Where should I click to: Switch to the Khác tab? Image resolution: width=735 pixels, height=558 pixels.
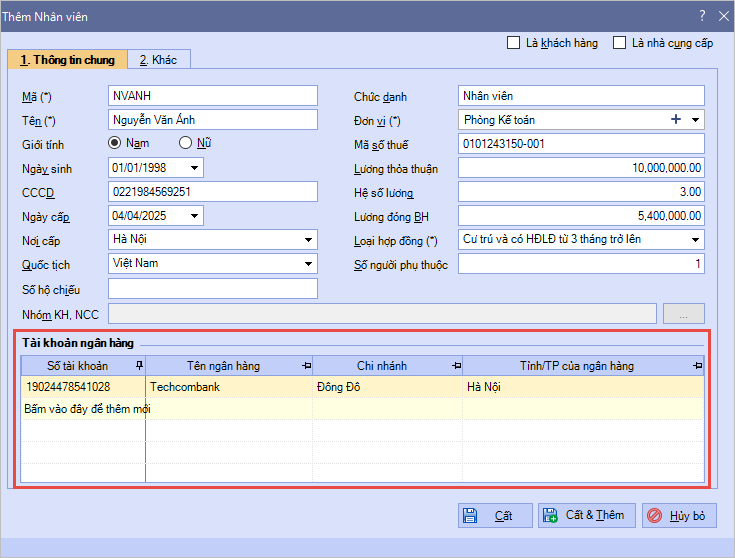tap(159, 60)
